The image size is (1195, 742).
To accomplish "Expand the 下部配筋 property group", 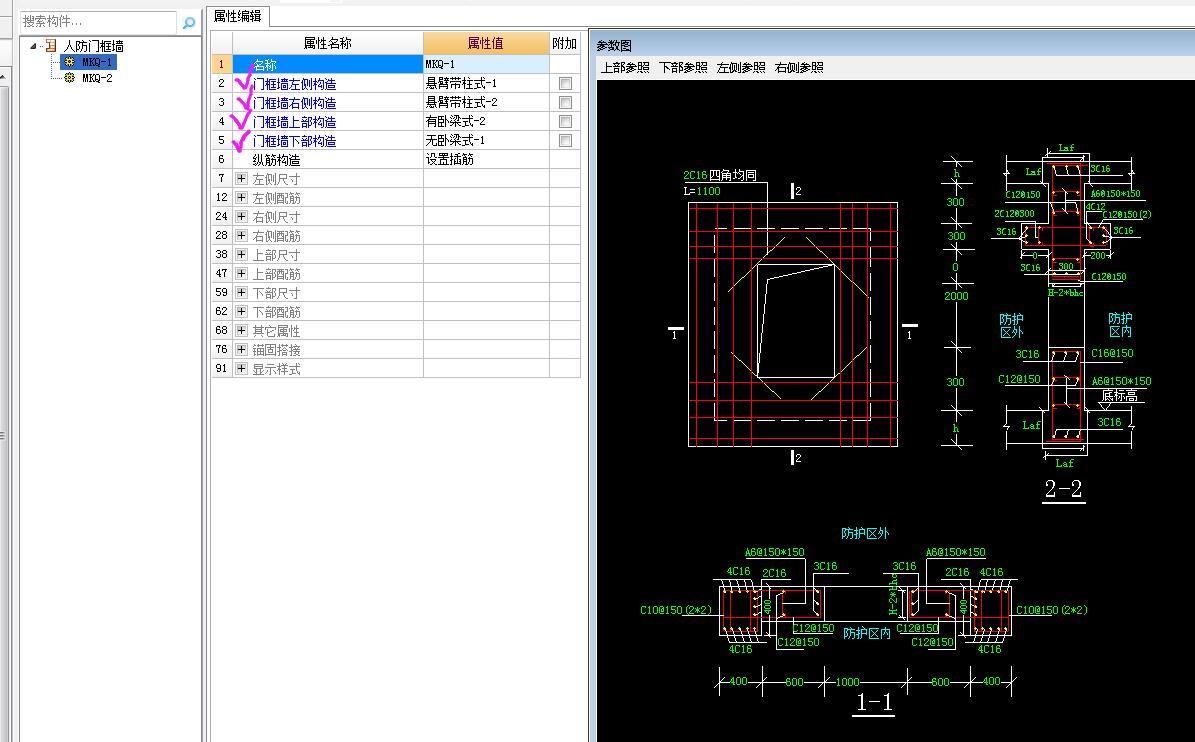I will (242, 312).
